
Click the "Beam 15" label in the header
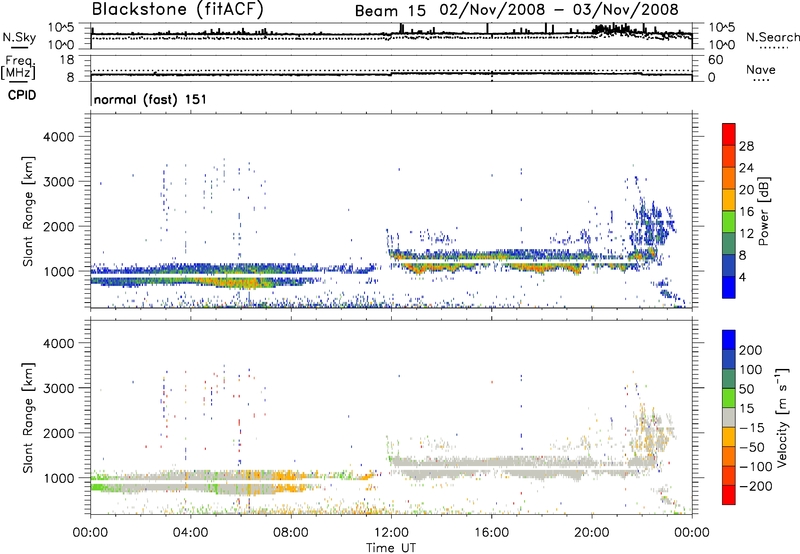click(x=390, y=11)
